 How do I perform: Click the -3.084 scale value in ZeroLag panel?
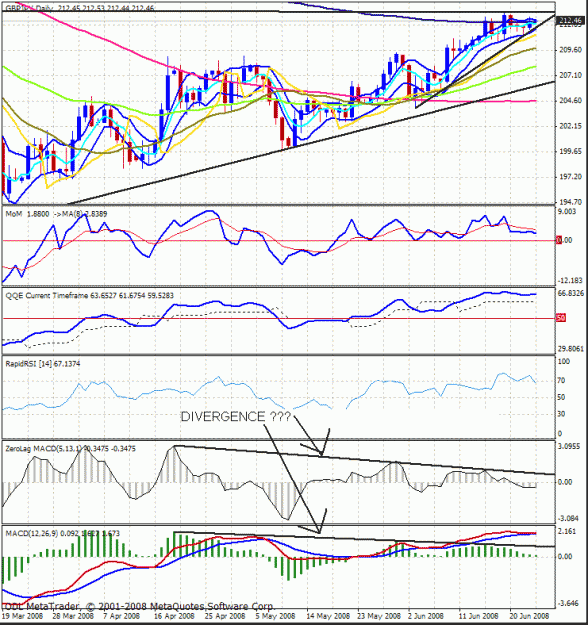[568, 519]
